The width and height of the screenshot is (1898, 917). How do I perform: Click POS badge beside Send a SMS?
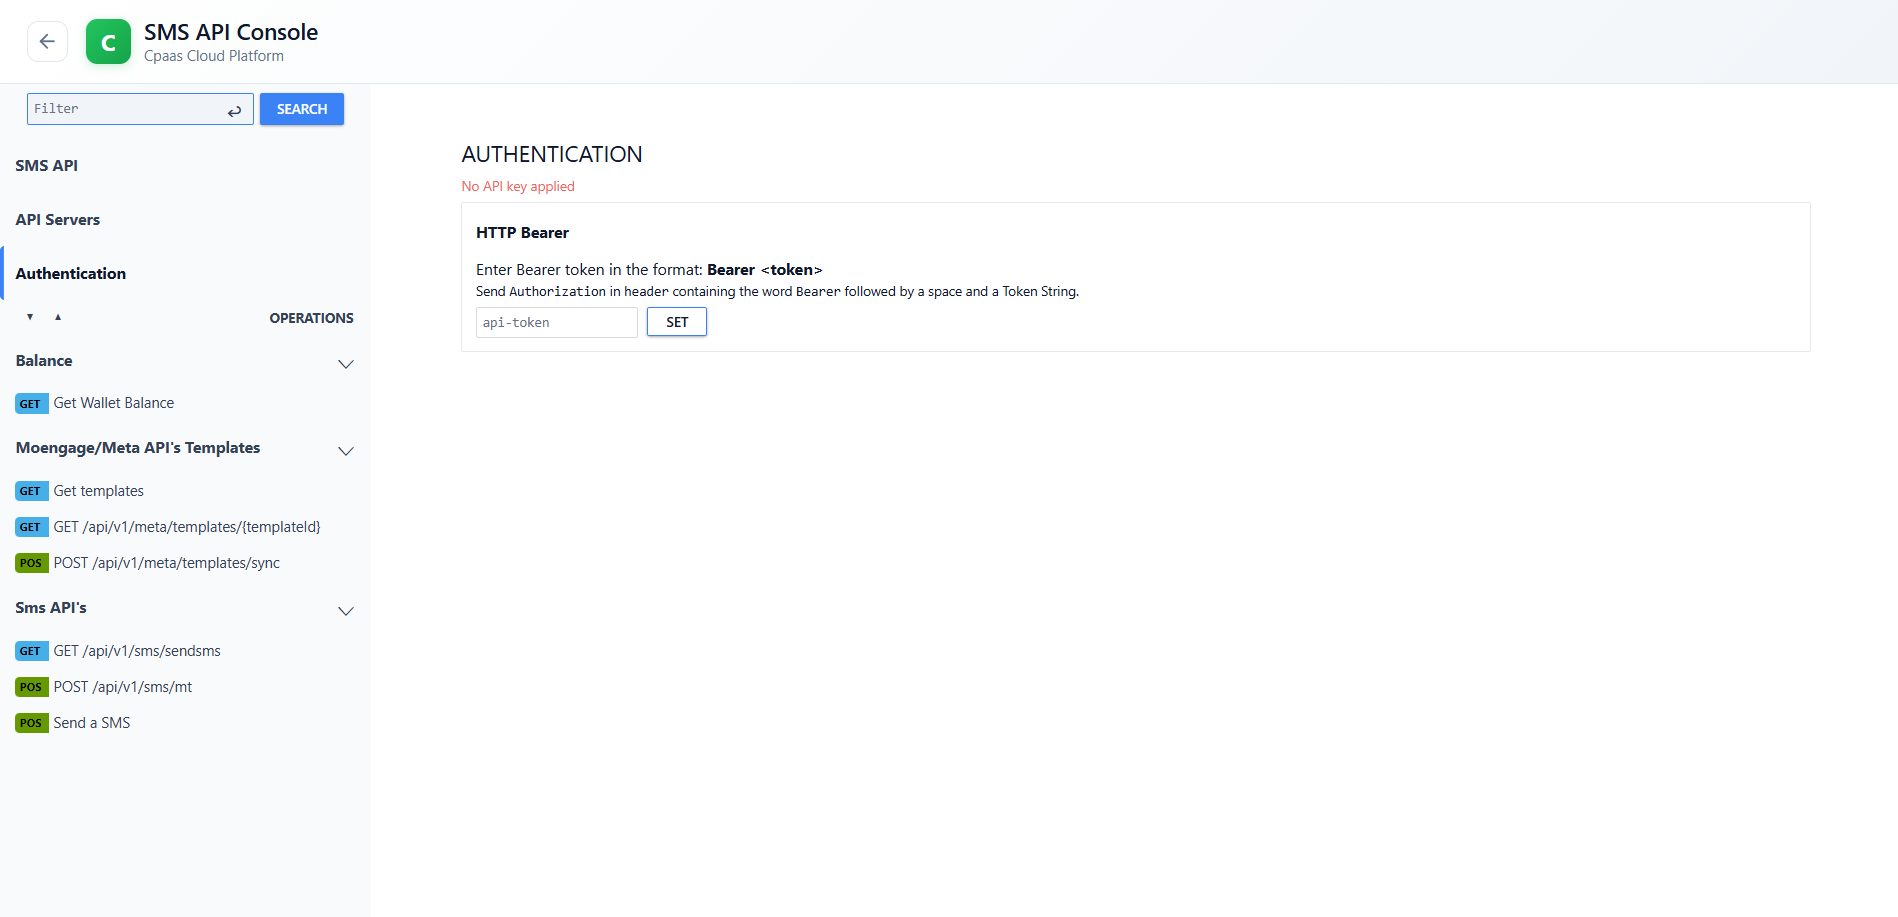tap(31, 723)
